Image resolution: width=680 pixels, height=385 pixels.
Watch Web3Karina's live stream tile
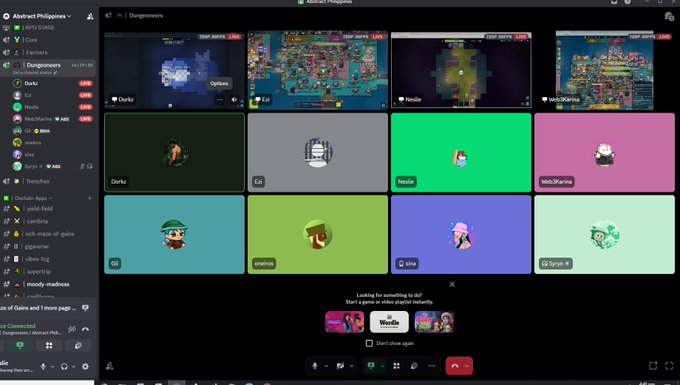coord(605,70)
